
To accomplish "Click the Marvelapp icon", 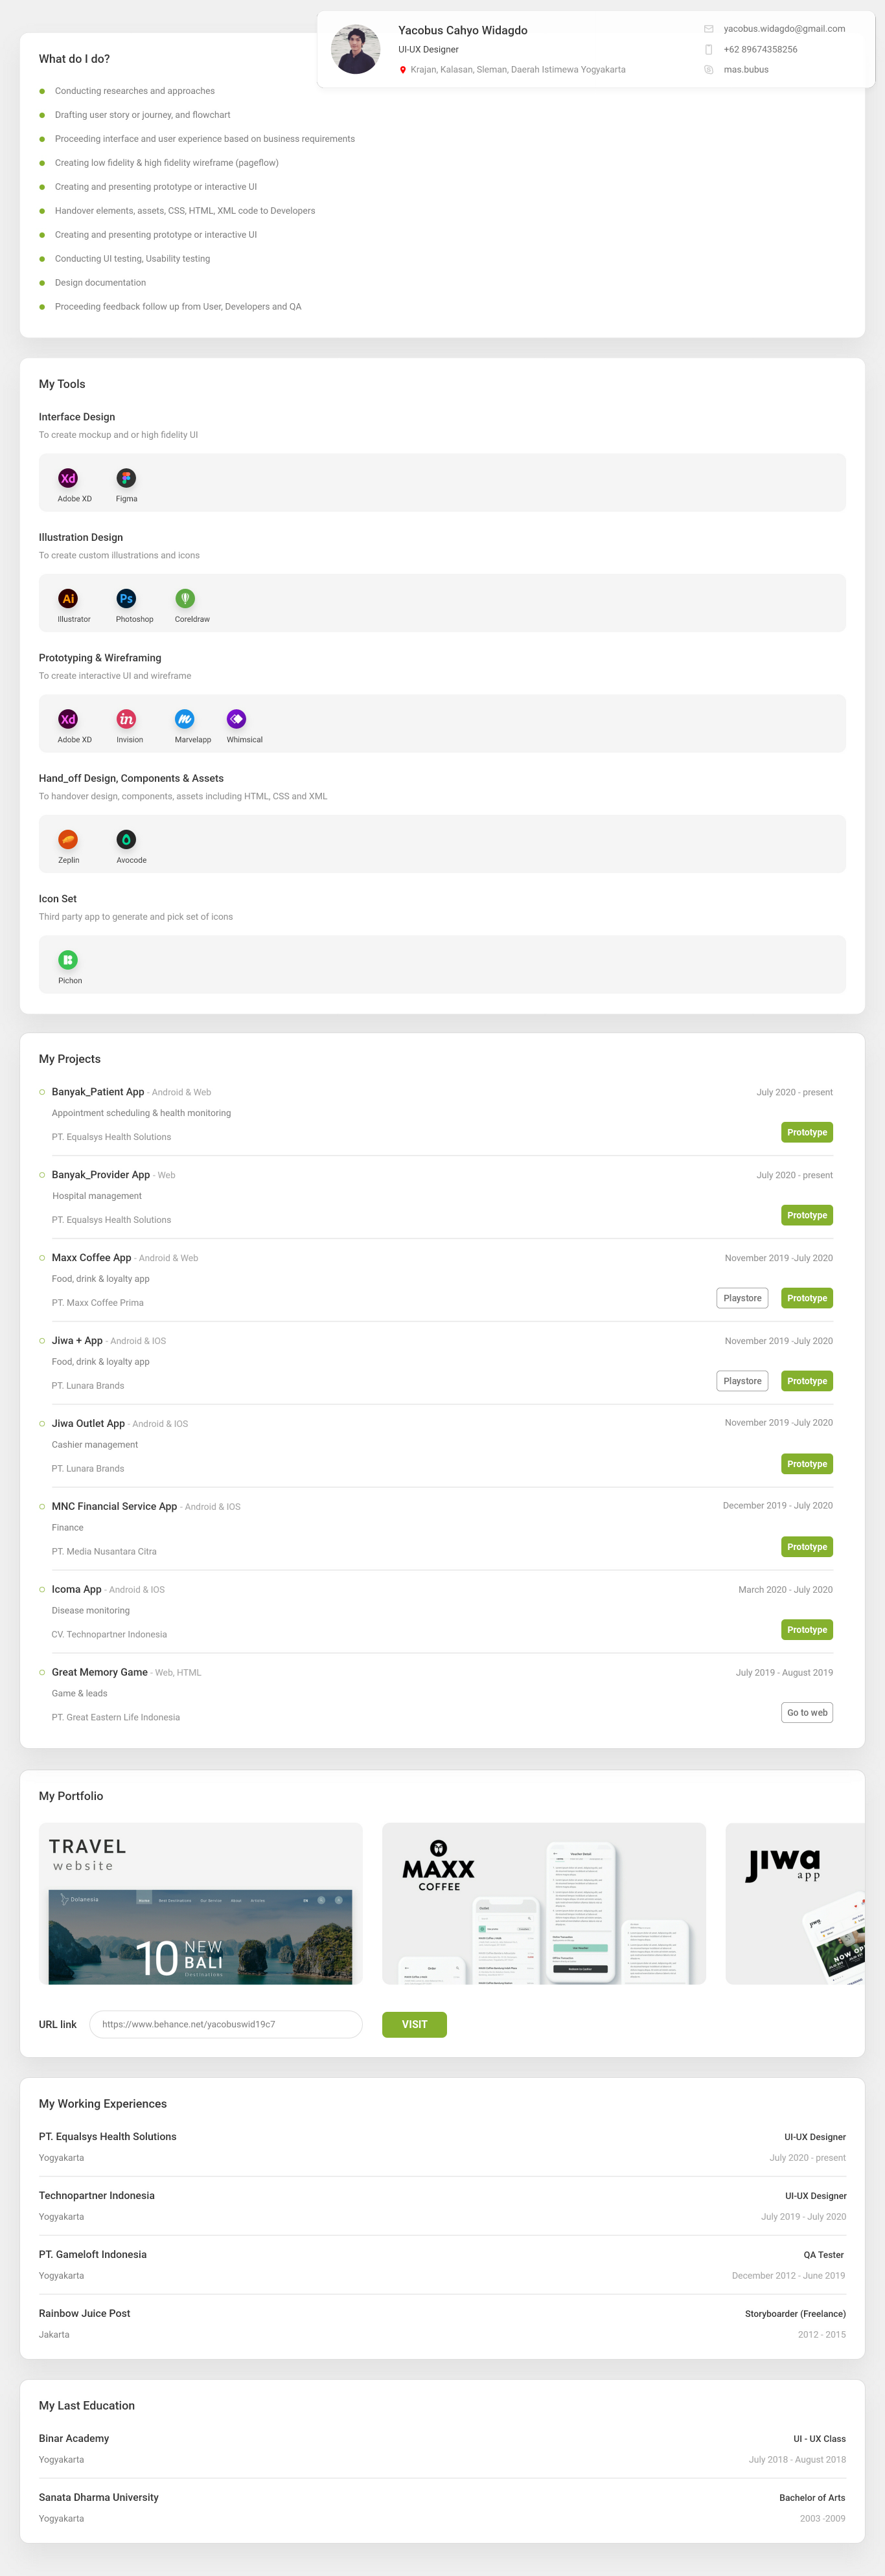I will (x=185, y=719).
